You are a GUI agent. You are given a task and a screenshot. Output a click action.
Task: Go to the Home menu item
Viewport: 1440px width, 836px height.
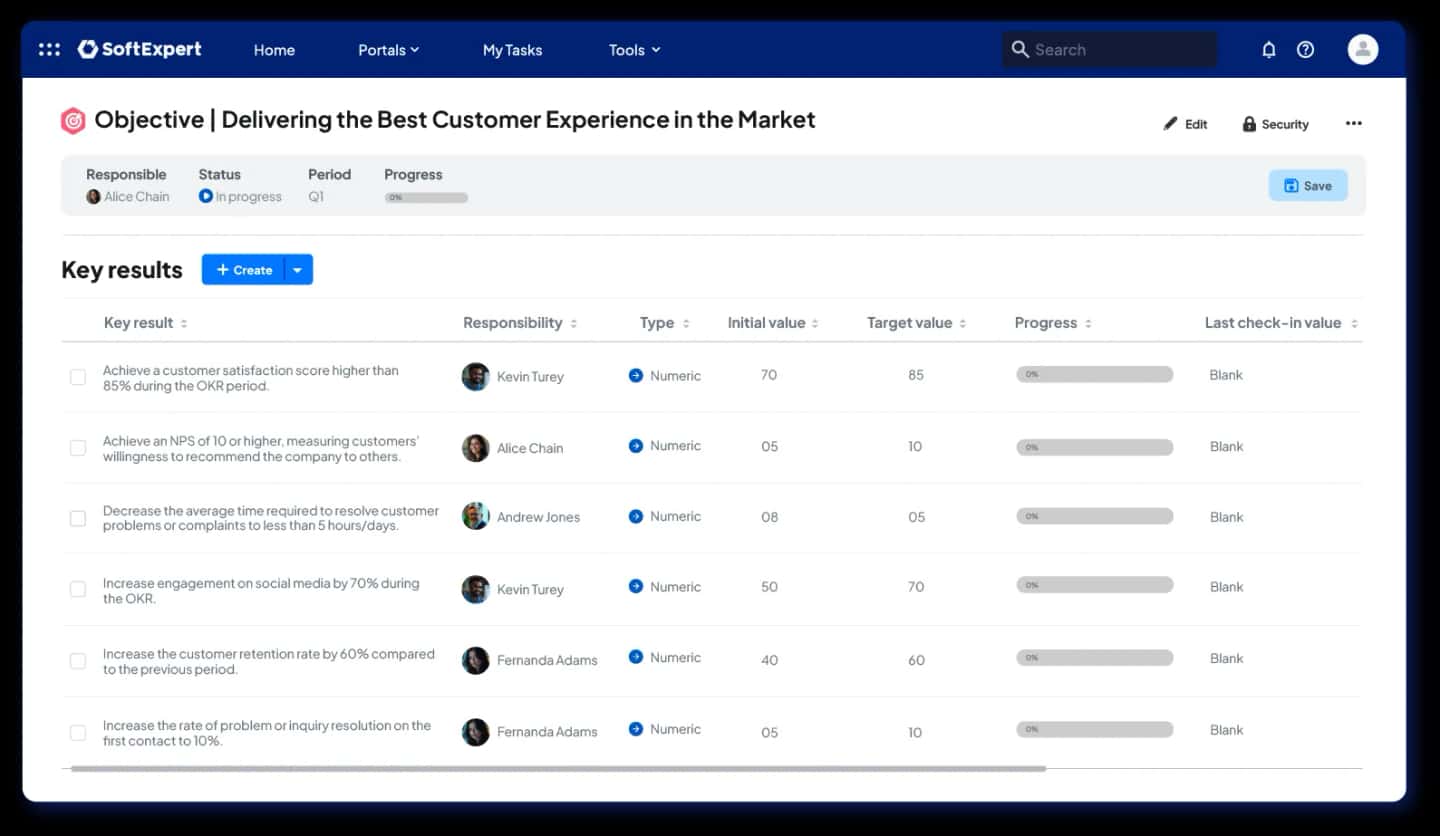coord(274,50)
